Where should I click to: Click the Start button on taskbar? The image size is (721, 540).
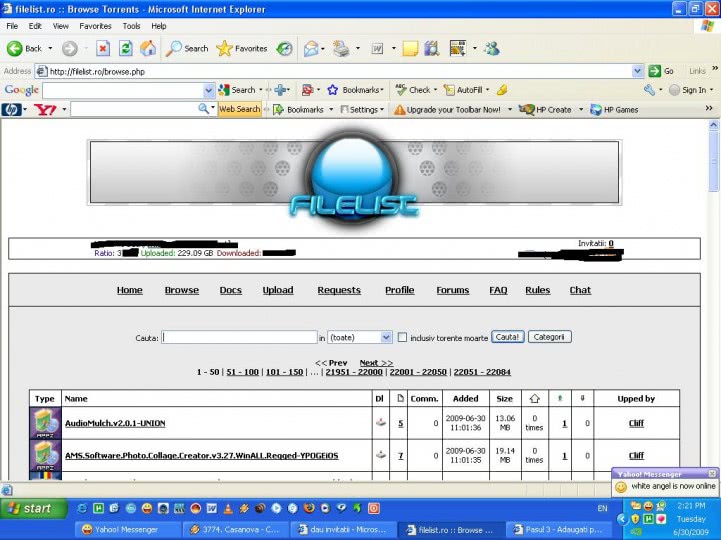pos(33,508)
